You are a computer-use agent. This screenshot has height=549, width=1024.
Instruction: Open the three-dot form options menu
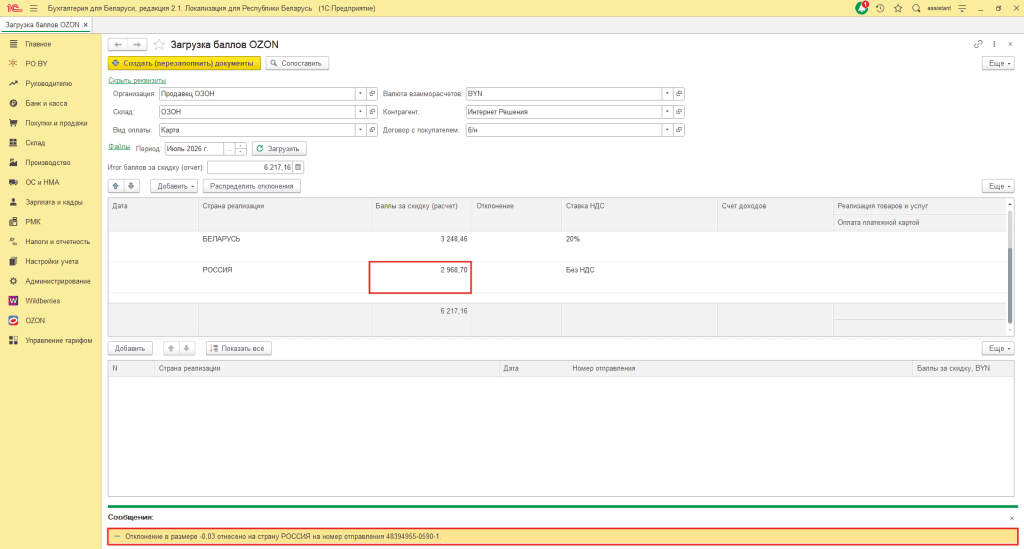(x=994, y=44)
